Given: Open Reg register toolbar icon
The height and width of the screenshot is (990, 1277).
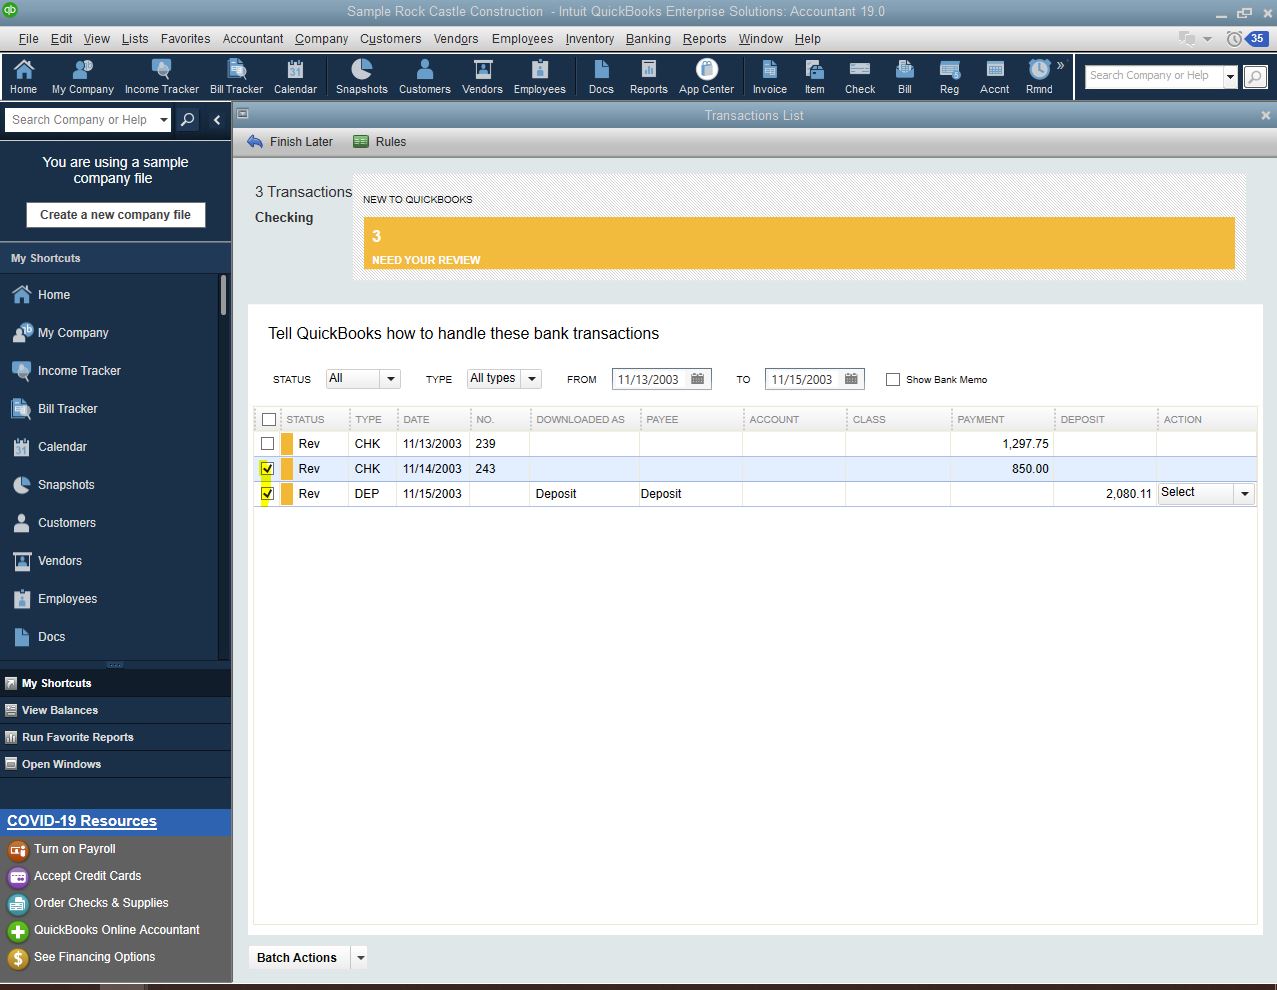Looking at the screenshot, I should point(949,76).
